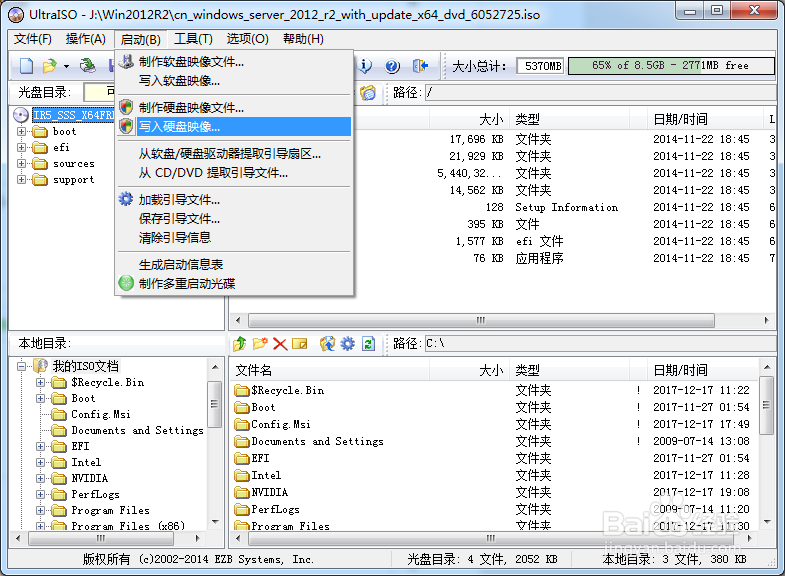785x576 pixels.
Task: Expand the PerfLogs node in local tree
Action: (x=41, y=494)
